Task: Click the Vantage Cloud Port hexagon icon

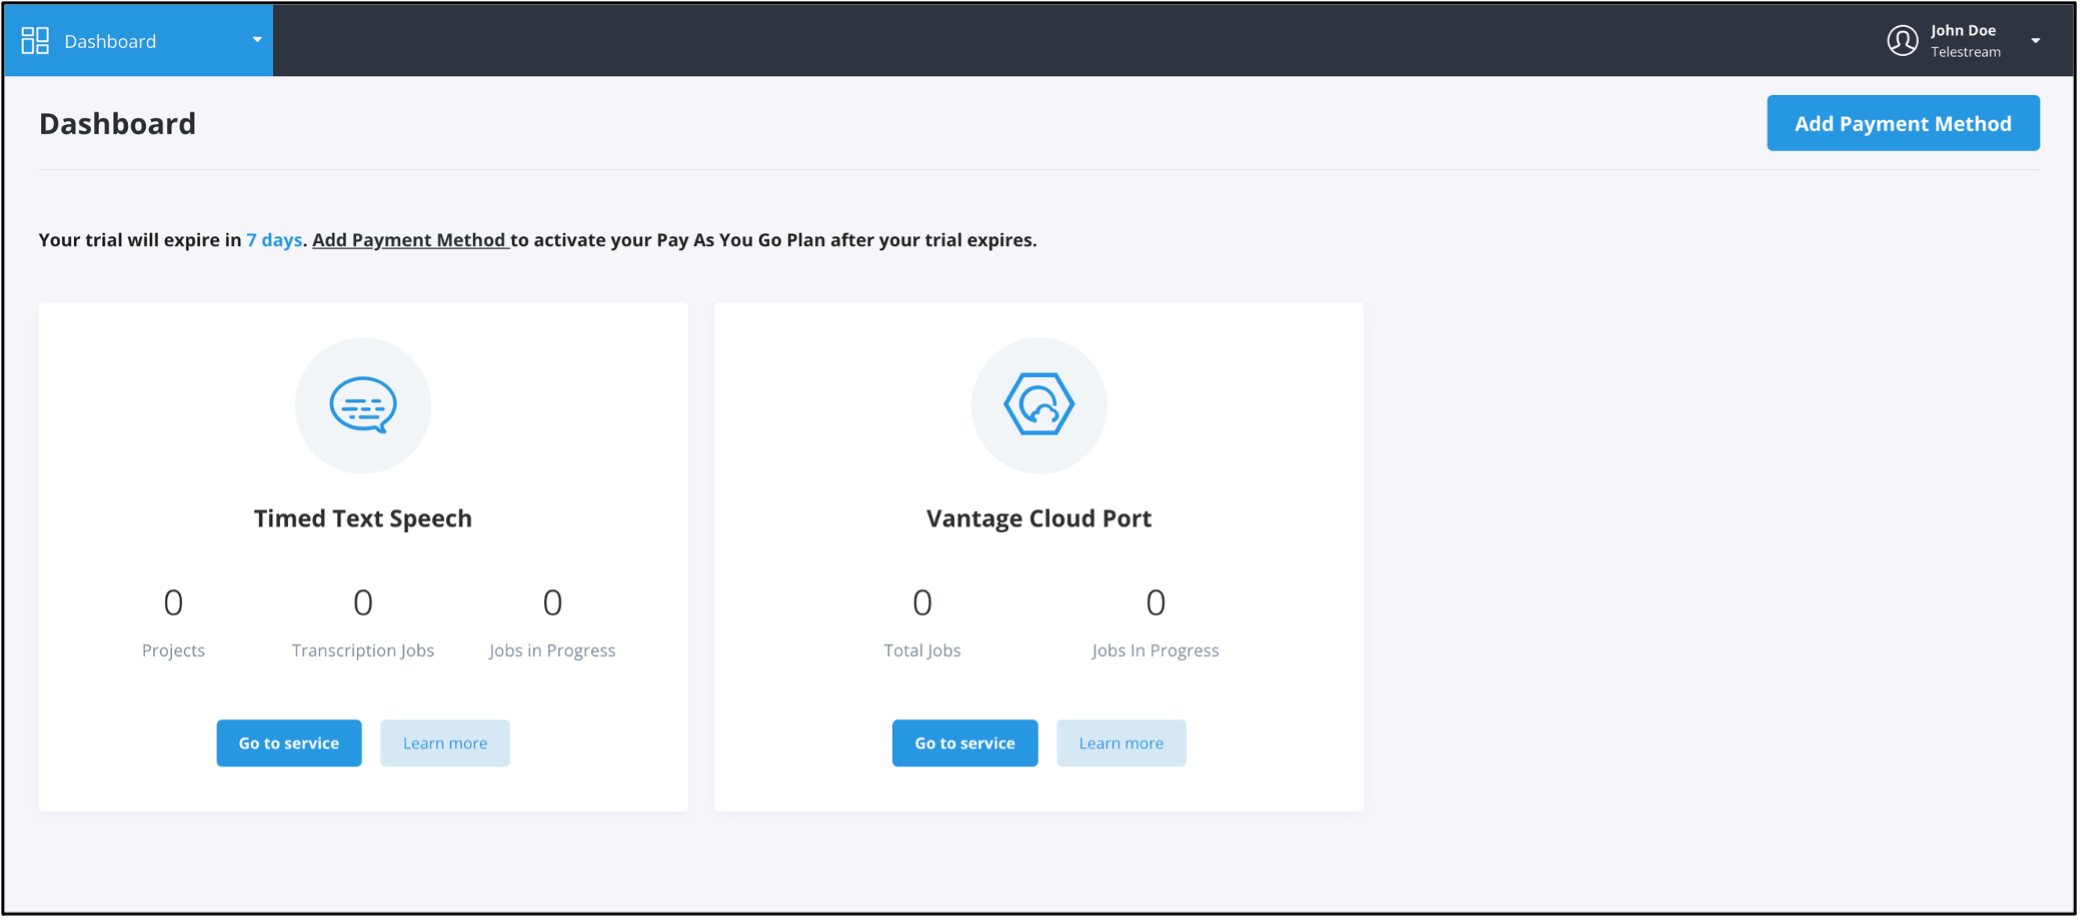Action: pos(1039,405)
